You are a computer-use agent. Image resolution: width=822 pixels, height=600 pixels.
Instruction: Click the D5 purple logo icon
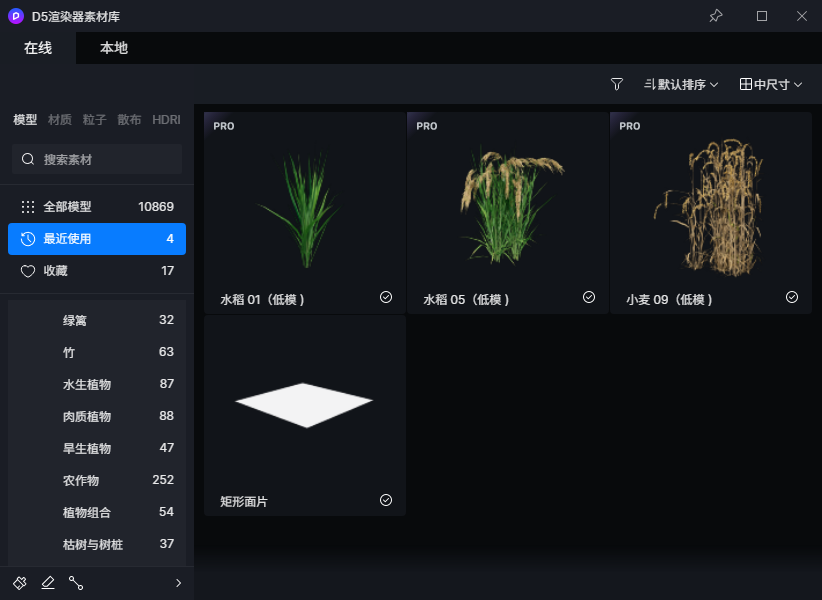[16, 16]
